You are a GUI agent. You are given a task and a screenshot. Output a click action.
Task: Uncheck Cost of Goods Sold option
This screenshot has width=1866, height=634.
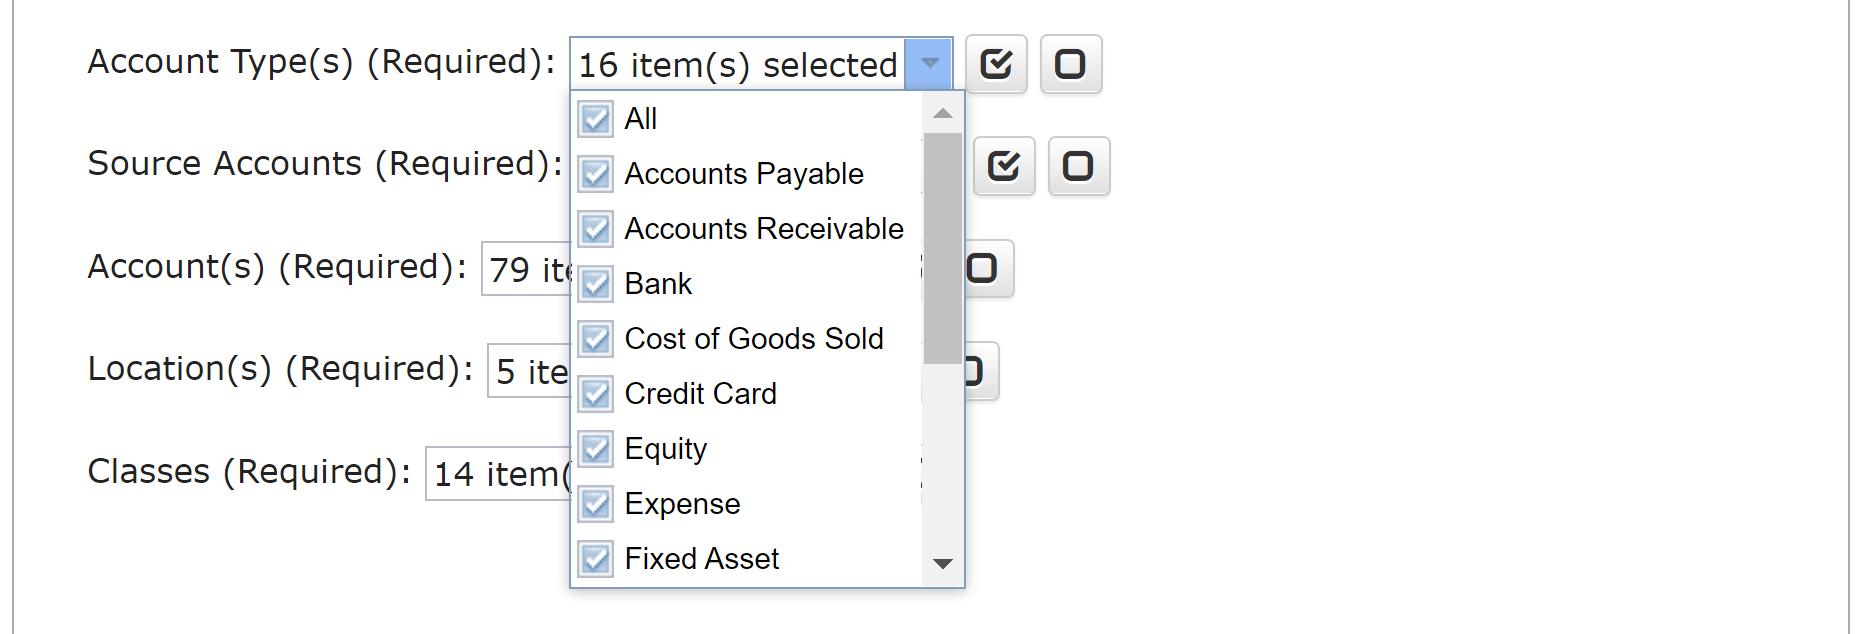pyautogui.click(x=596, y=339)
